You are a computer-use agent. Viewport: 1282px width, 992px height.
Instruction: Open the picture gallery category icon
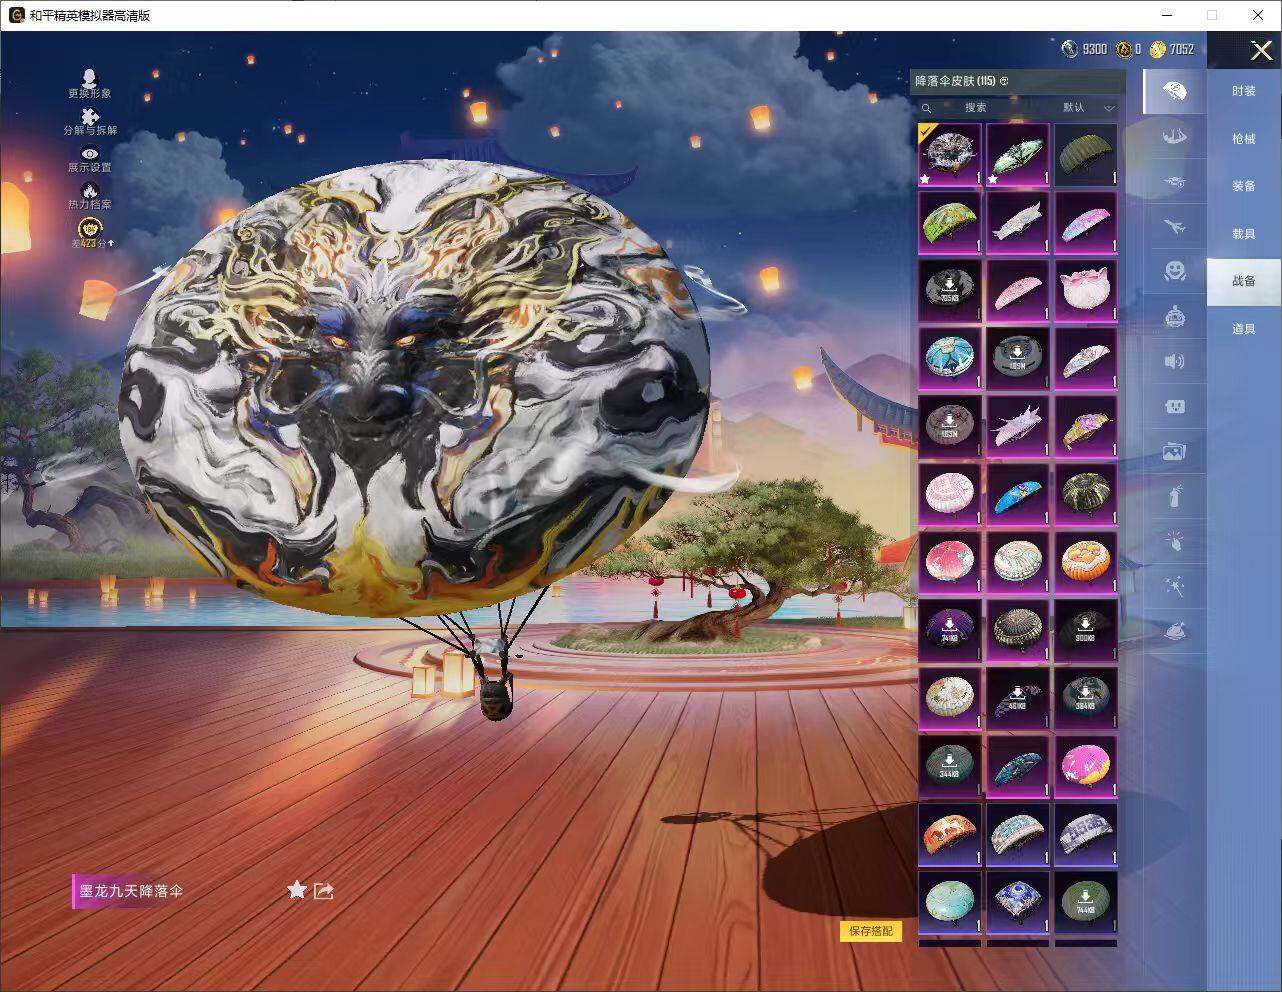pos(1174,452)
